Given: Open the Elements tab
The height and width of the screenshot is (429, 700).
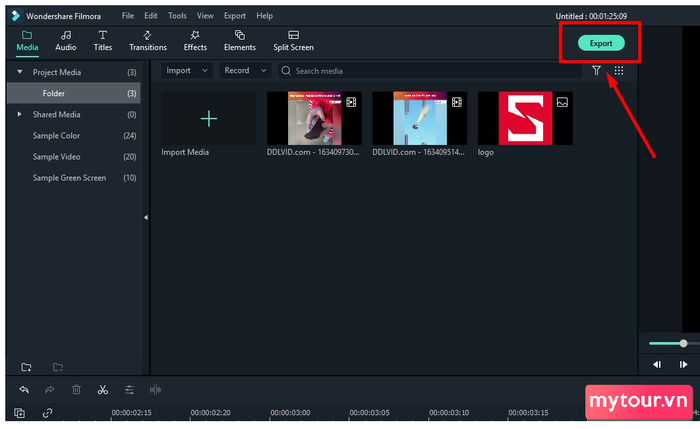Looking at the screenshot, I should [240, 41].
